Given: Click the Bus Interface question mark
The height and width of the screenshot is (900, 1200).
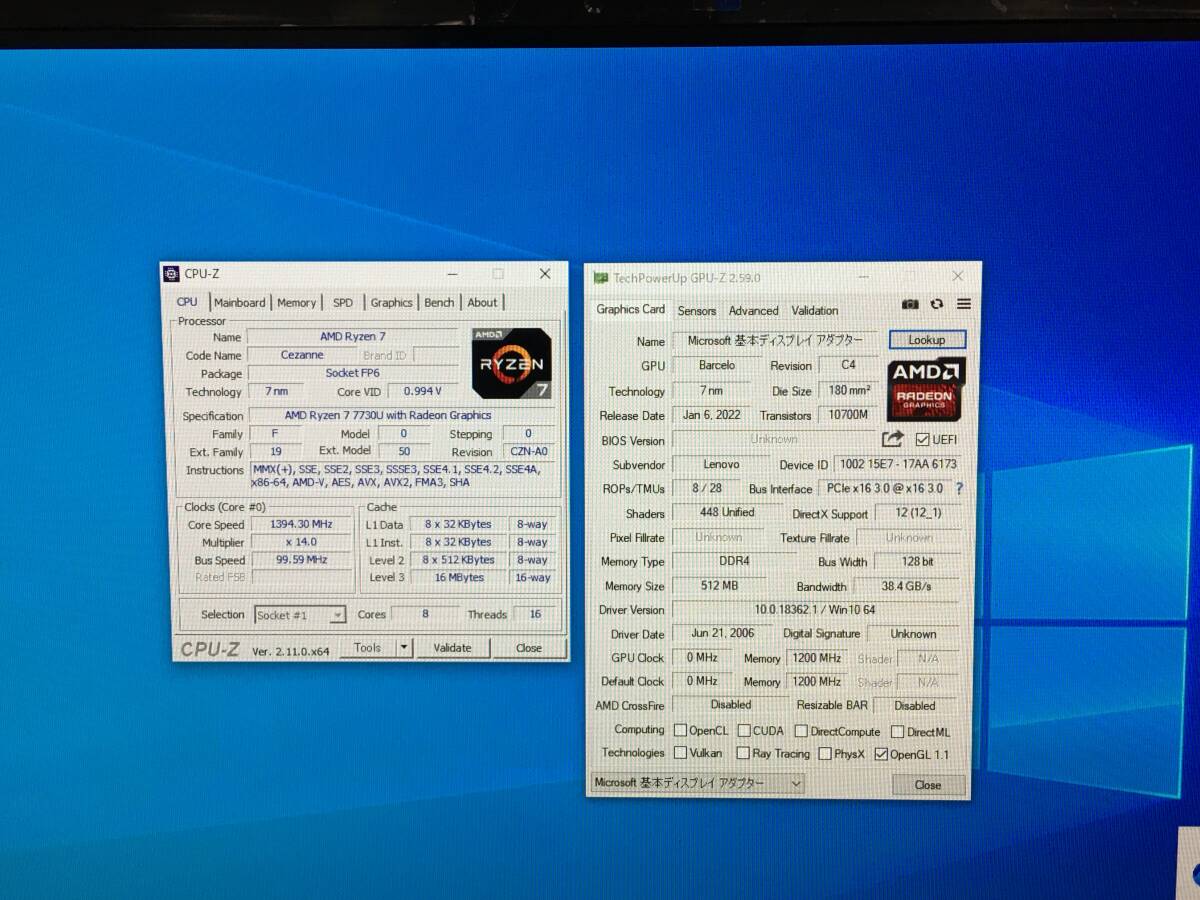Looking at the screenshot, I should coord(959,488).
